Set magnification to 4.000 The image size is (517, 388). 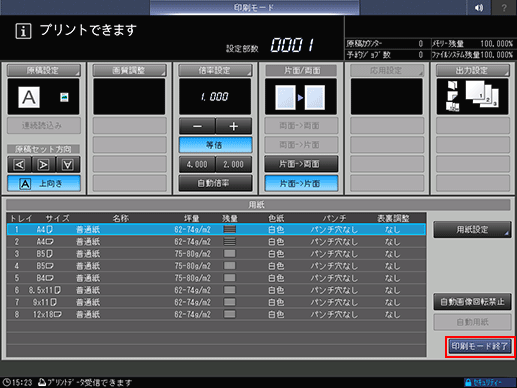pos(197,164)
